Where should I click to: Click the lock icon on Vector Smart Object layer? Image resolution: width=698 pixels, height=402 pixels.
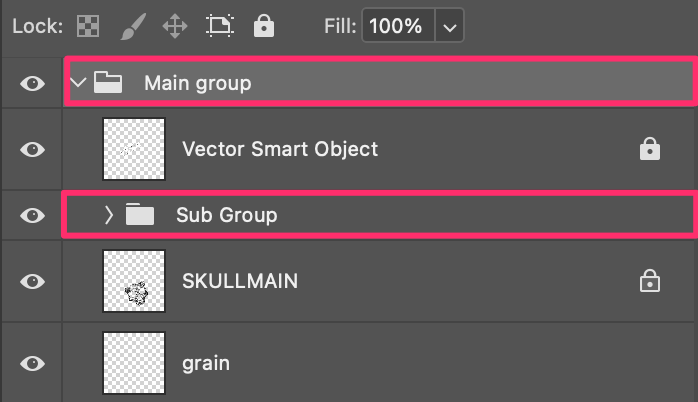pos(649,149)
